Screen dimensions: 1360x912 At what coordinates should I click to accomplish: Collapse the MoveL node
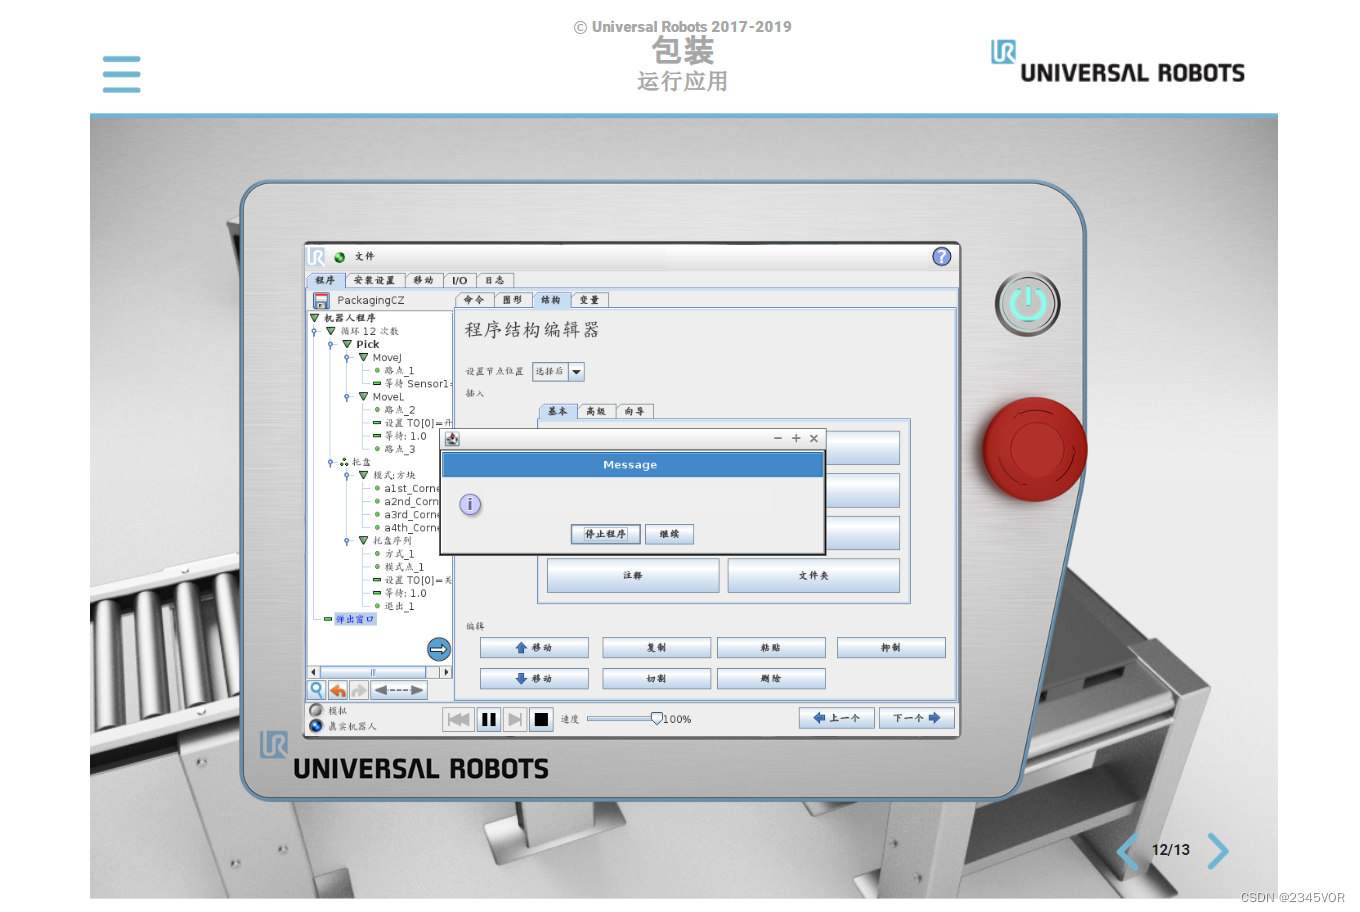click(364, 396)
